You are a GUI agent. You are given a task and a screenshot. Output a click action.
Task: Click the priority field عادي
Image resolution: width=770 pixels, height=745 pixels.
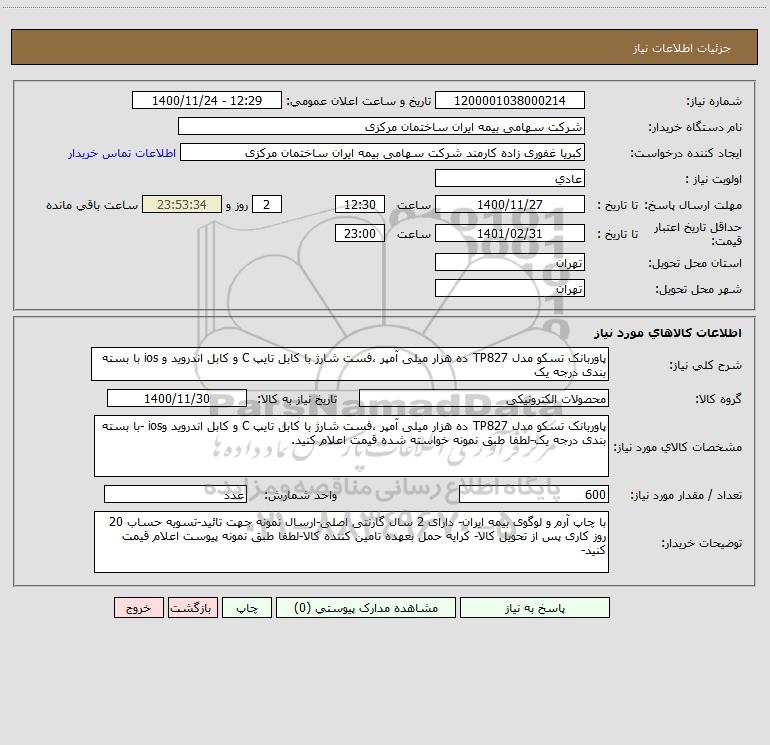(x=510, y=178)
